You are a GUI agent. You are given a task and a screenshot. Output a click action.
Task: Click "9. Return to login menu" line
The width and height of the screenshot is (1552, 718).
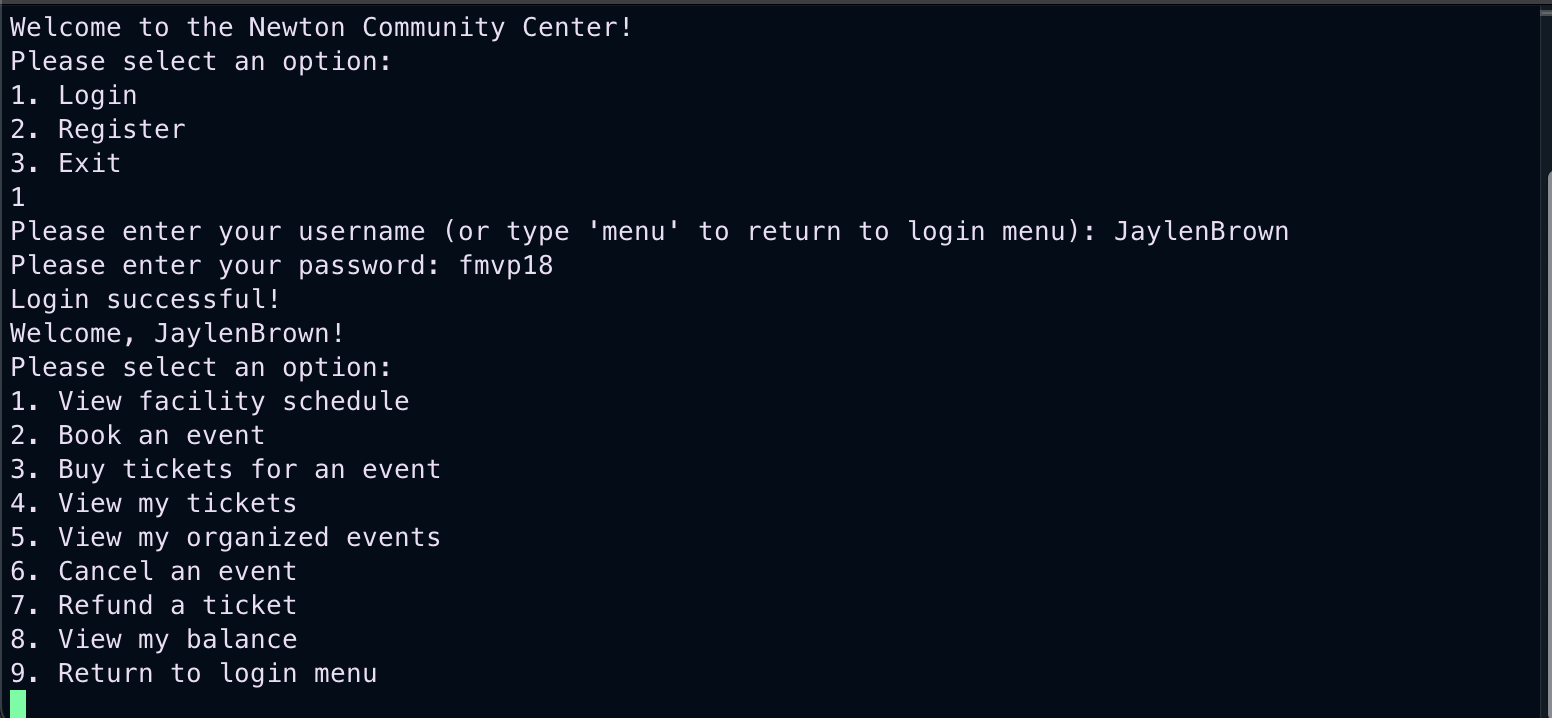tap(194, 674)
